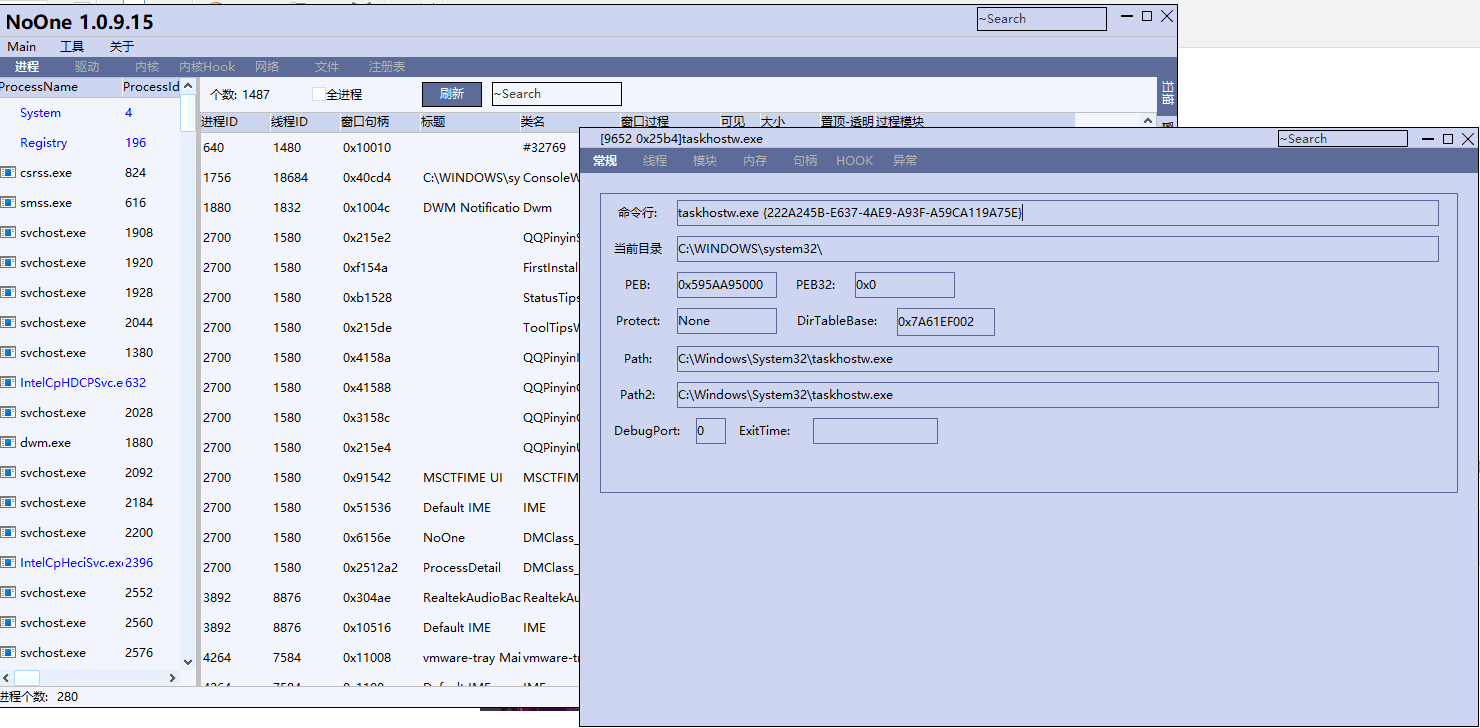
Task: Click the DebugPort field
Action: pos(710,431)
